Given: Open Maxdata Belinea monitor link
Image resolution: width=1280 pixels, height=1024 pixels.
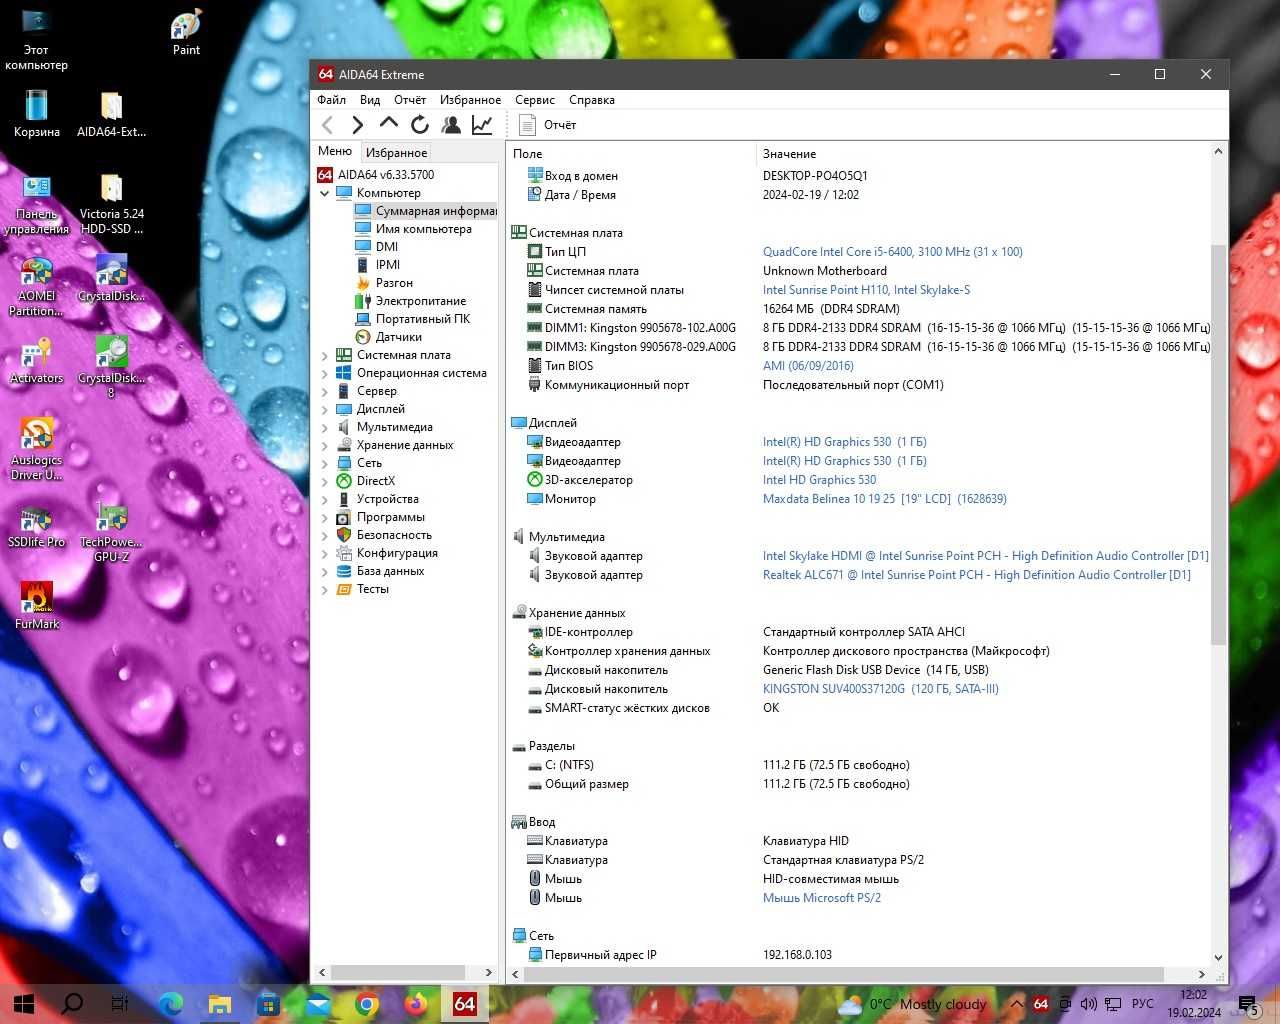Looking at the screenshot, I should tap(885, 499).
